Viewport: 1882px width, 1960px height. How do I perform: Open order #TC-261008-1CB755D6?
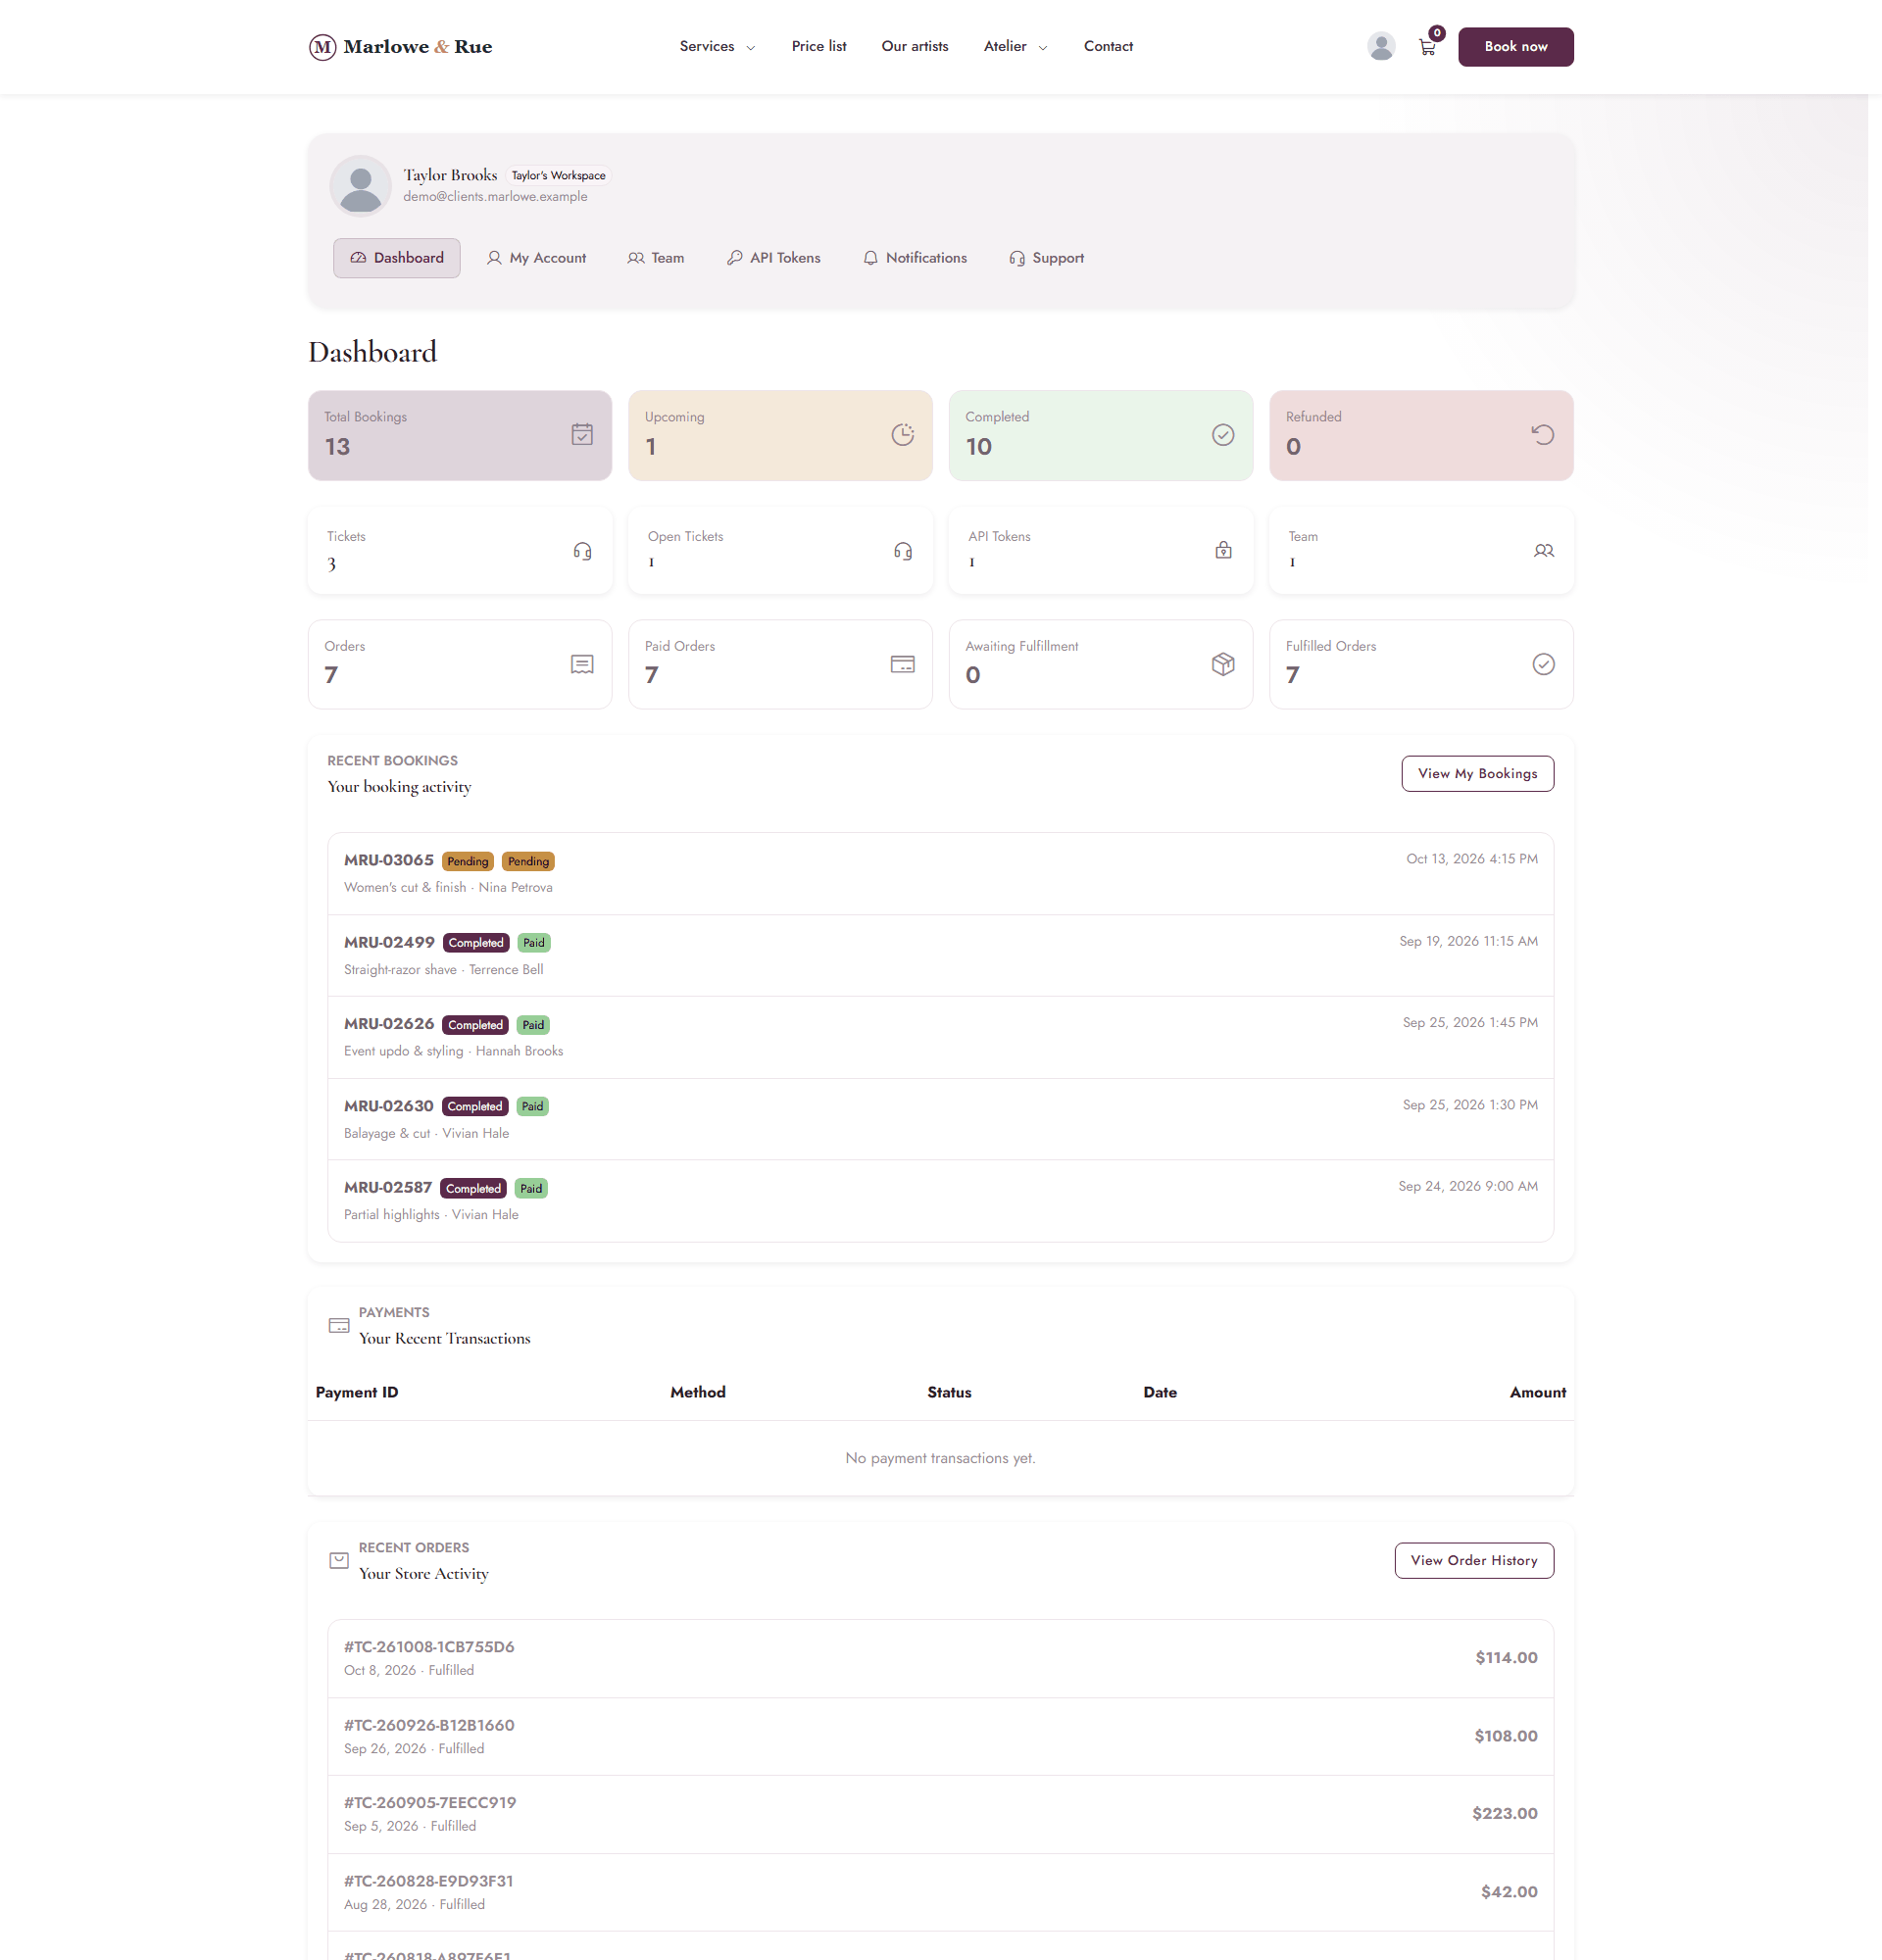point(940,1658)
